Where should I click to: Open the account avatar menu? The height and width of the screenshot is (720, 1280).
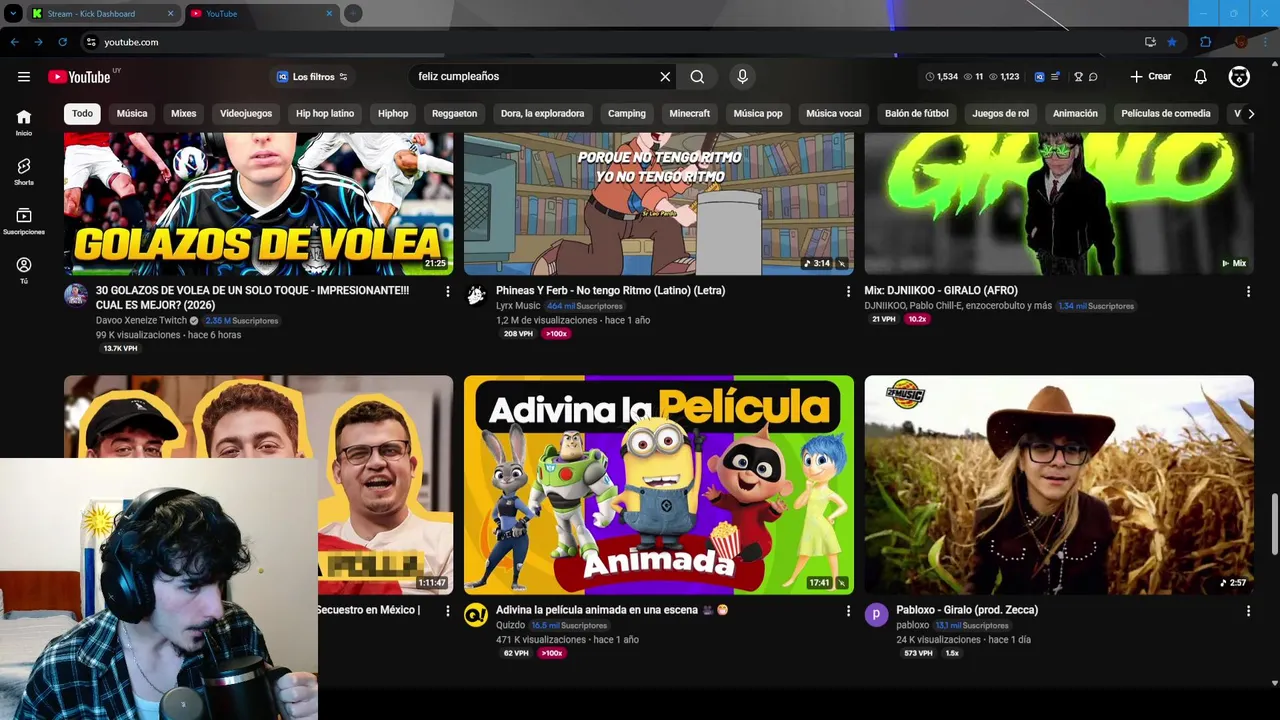[x=1239, y=76]
